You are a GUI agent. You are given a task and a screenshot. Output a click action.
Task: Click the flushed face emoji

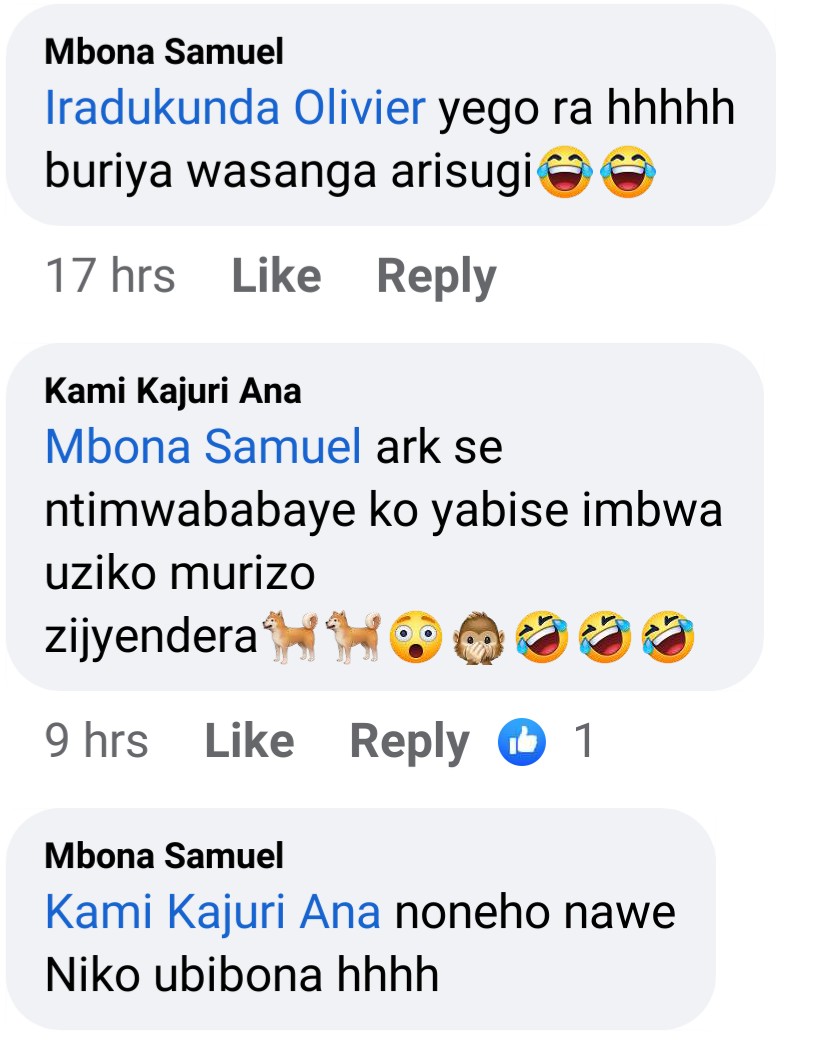pyautogui.click(x=417, y=637)
